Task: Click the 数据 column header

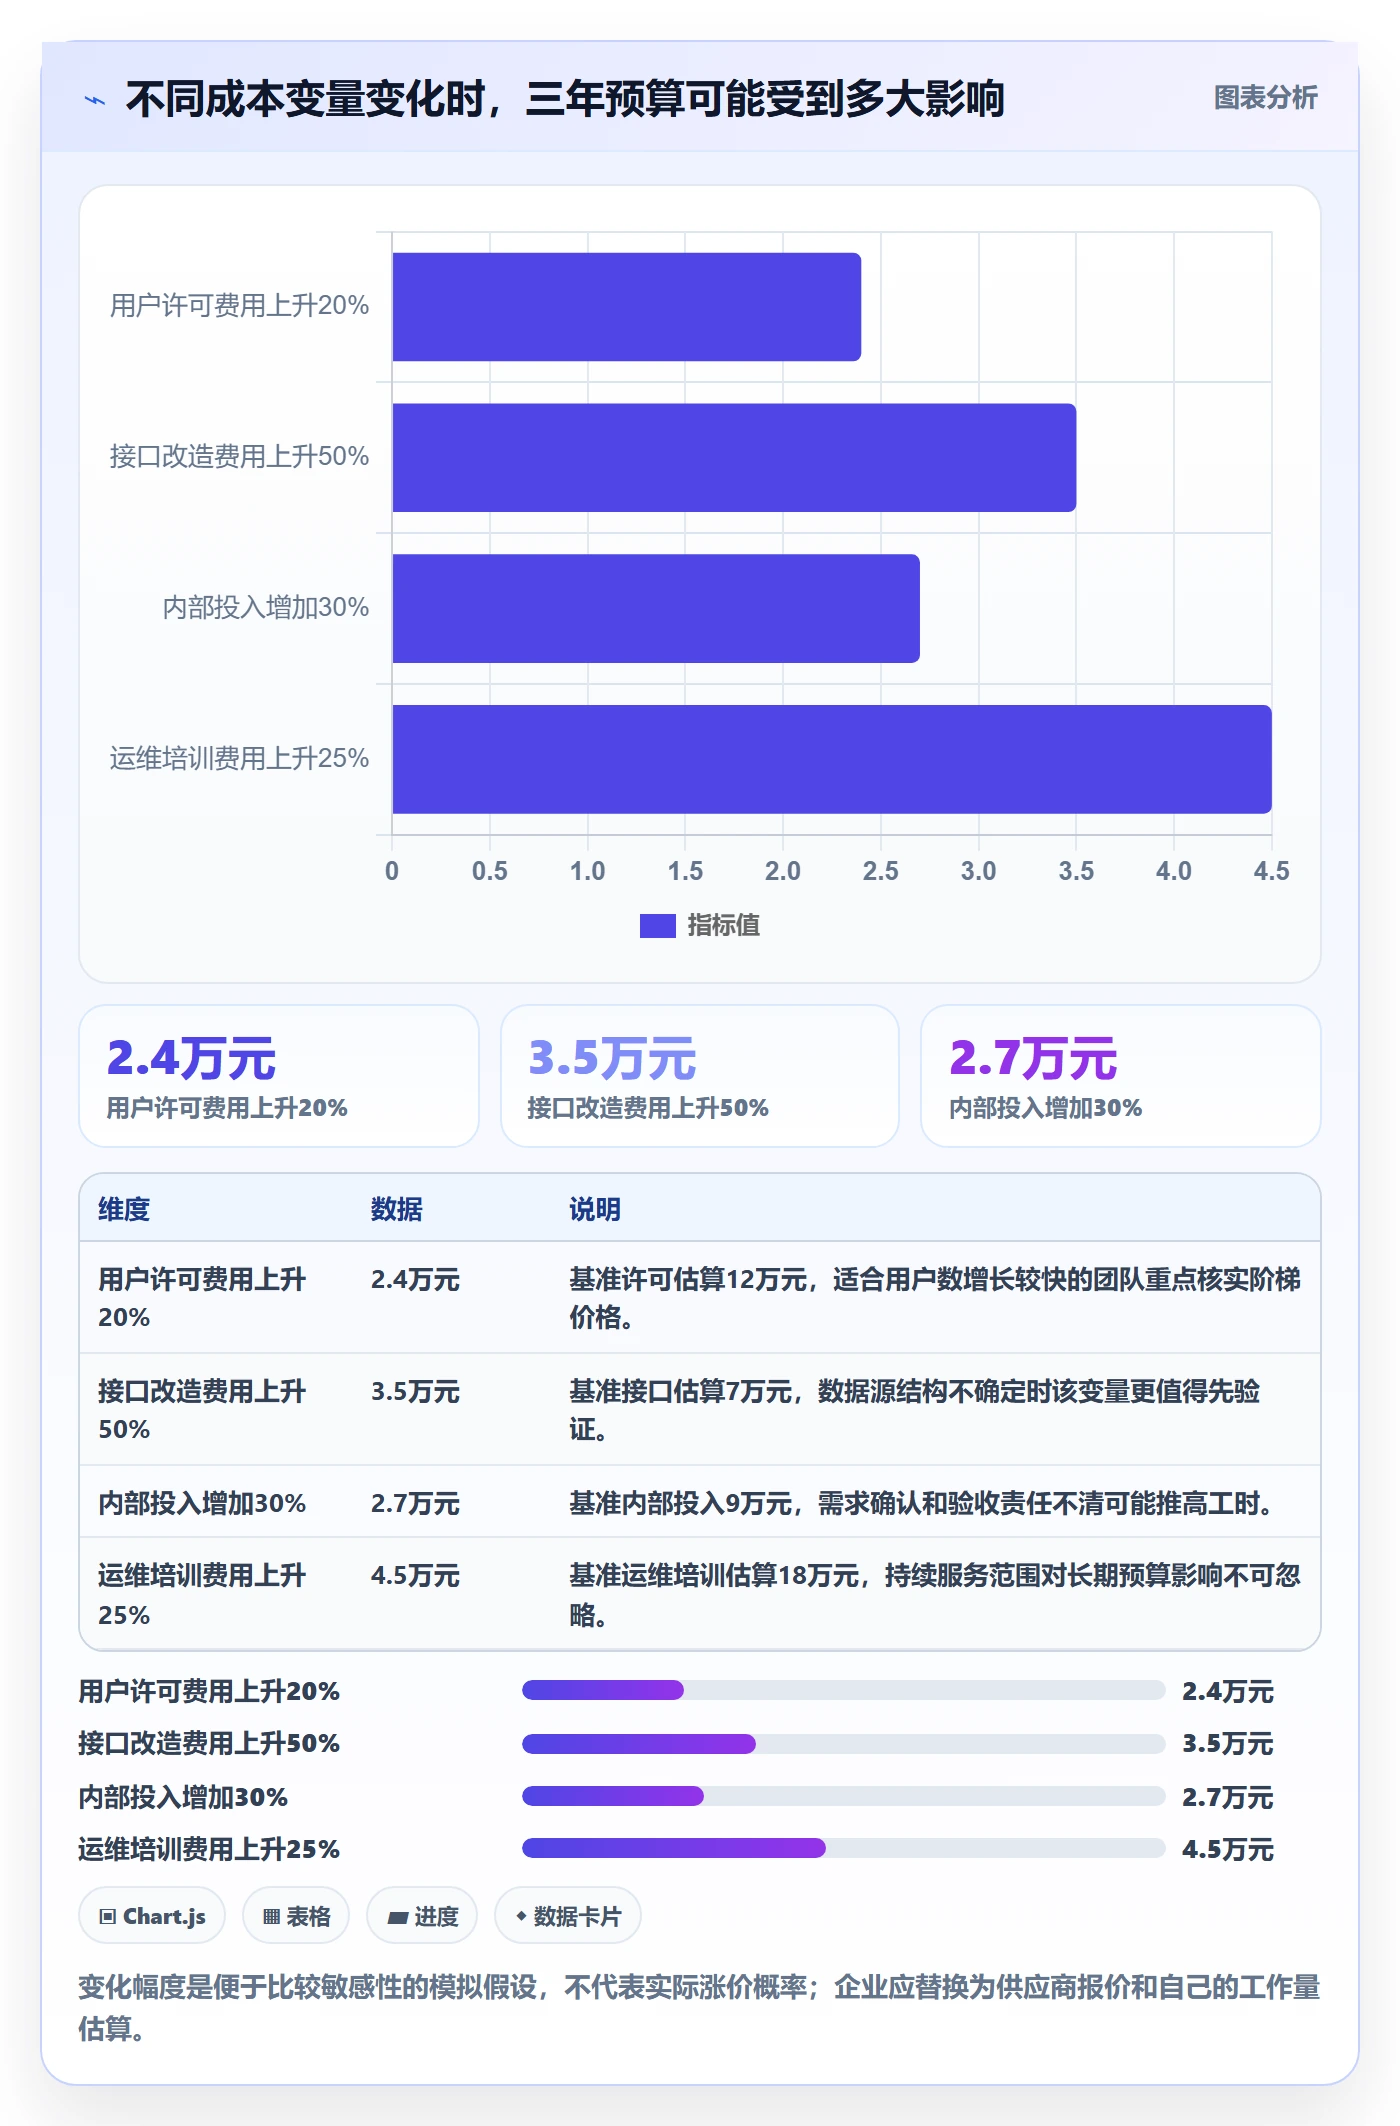Action: click(396, 1209)
